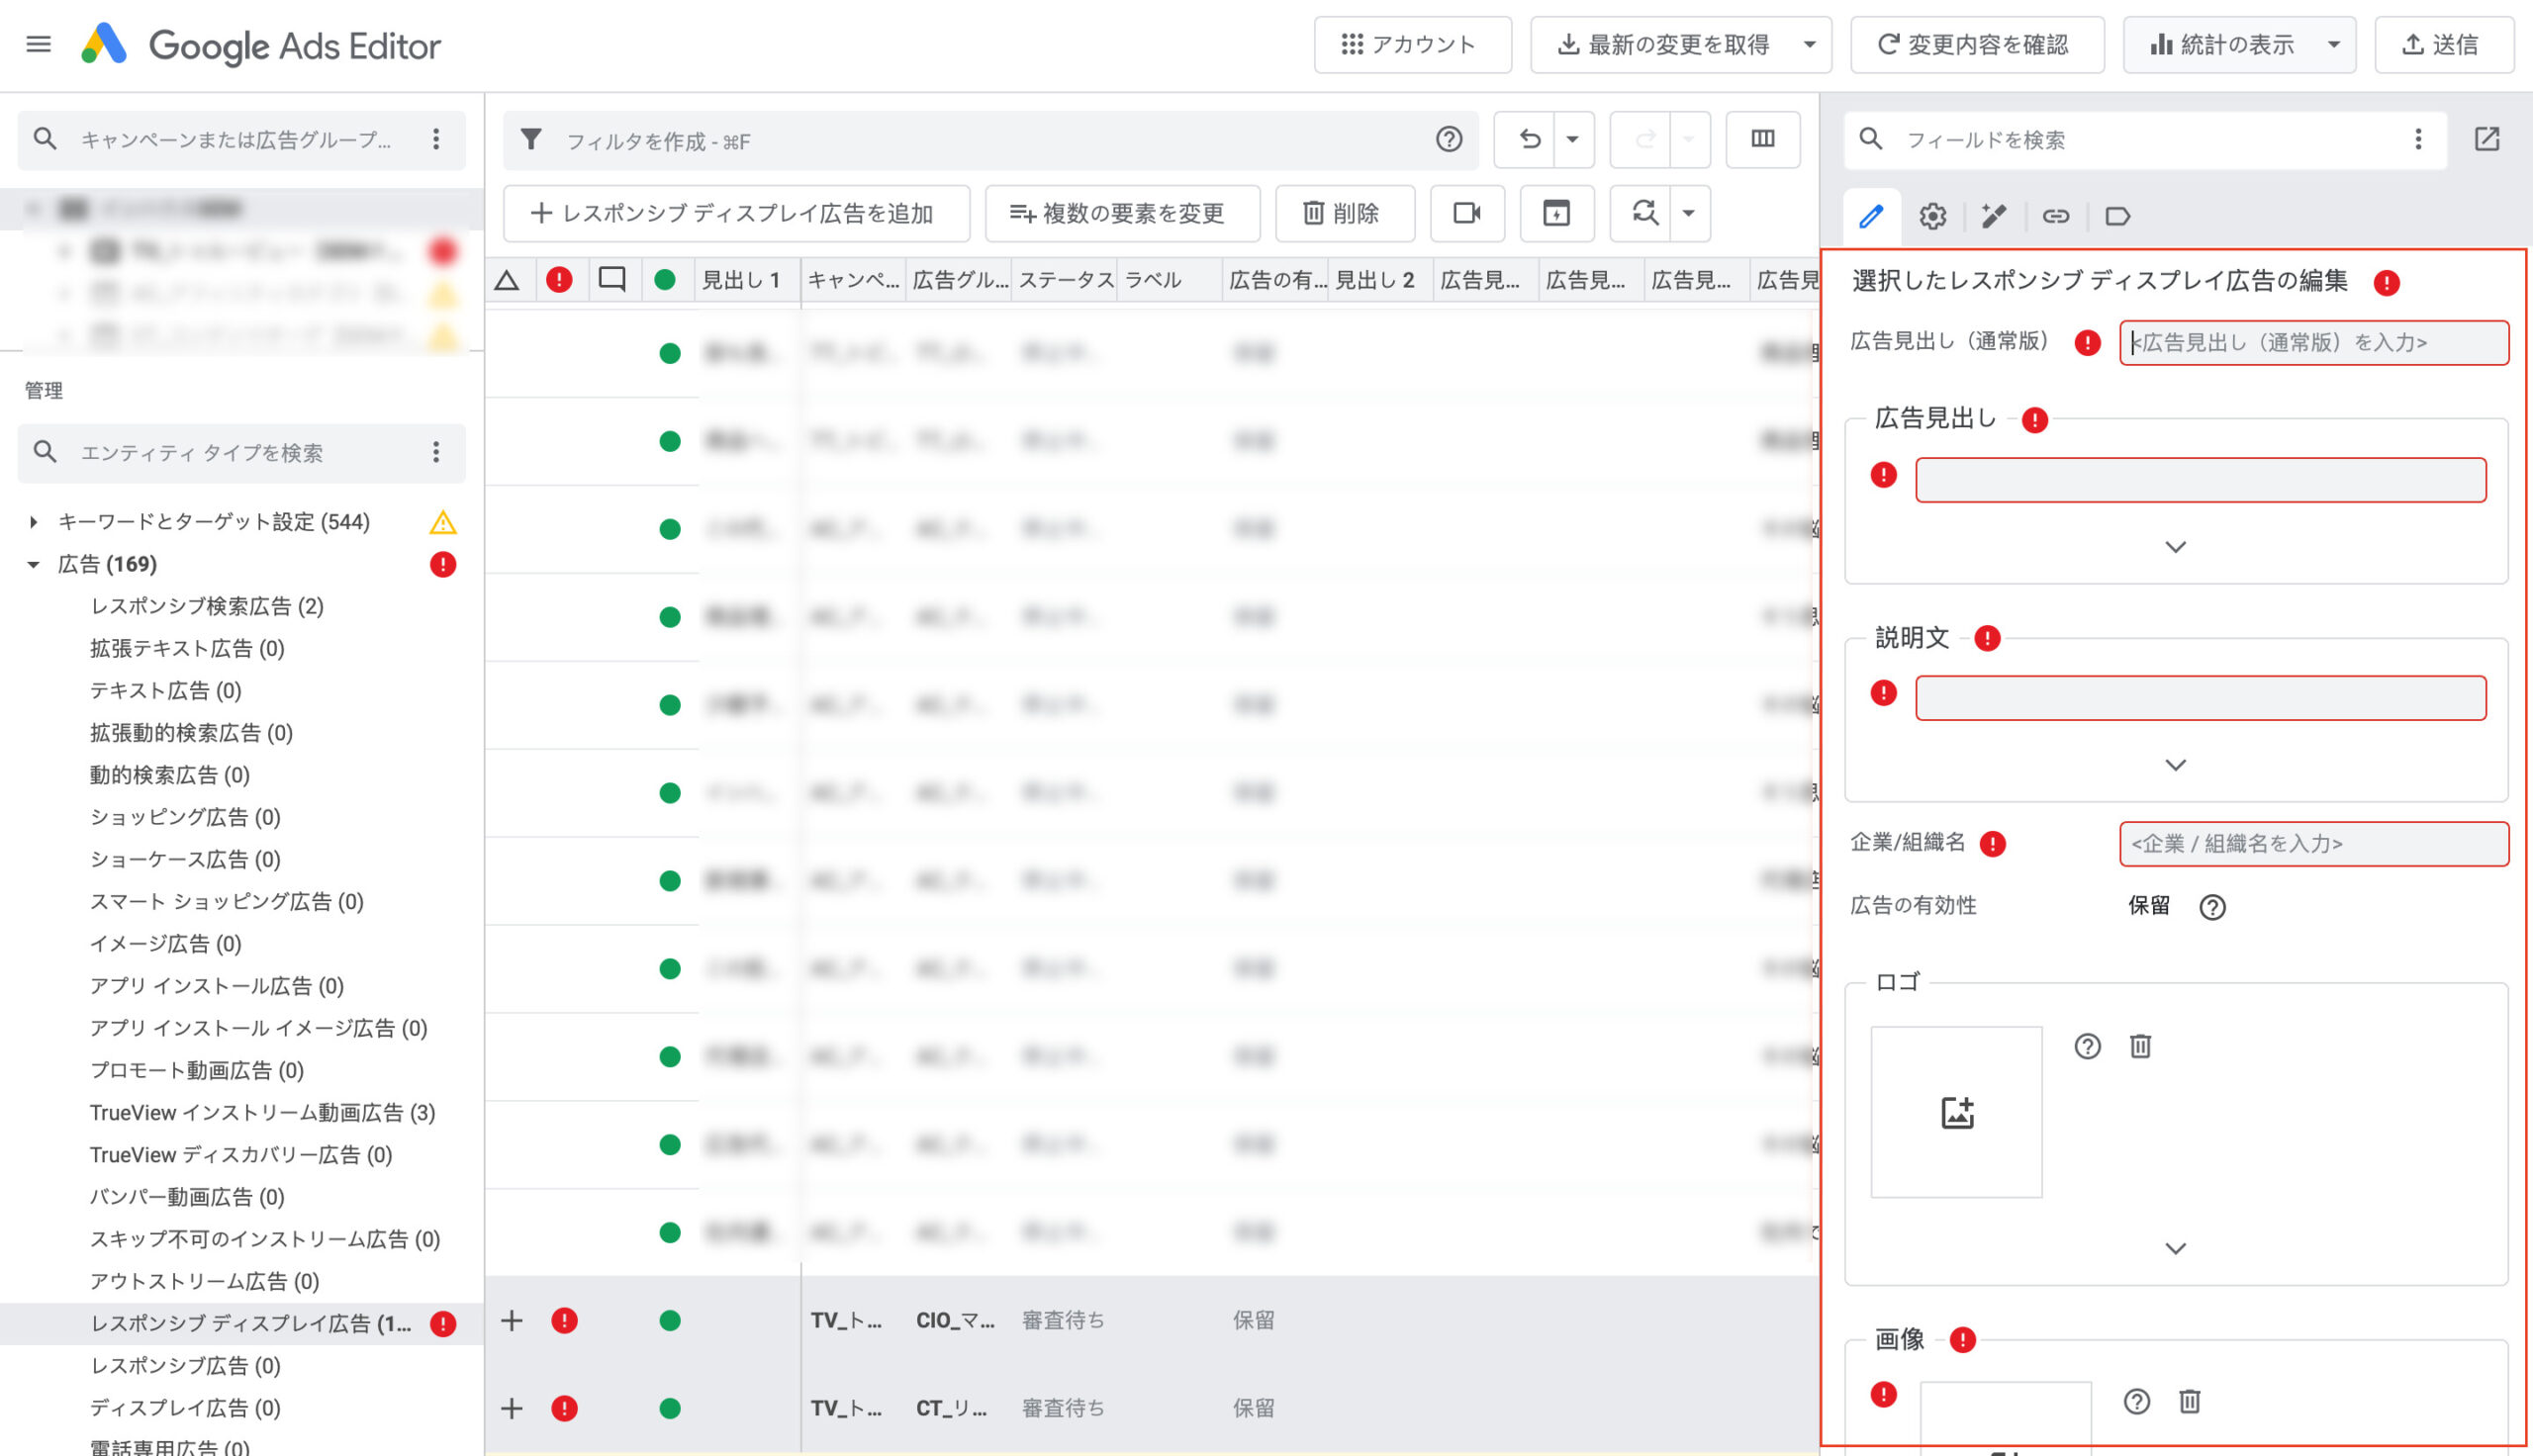Open the hamburger main menu
2533x1456 pixels.
pos(38,44)
